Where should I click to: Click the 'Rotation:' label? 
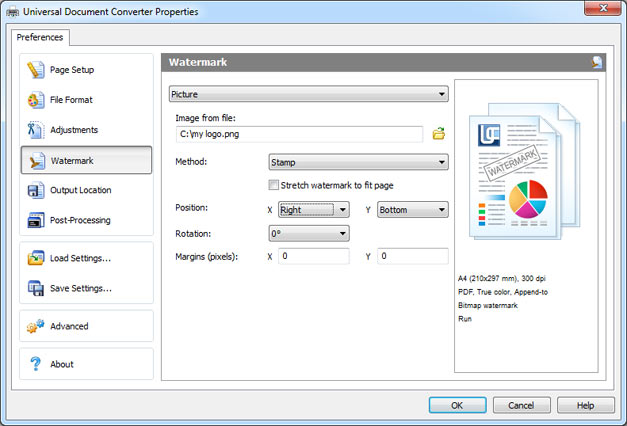coord(193,234)
